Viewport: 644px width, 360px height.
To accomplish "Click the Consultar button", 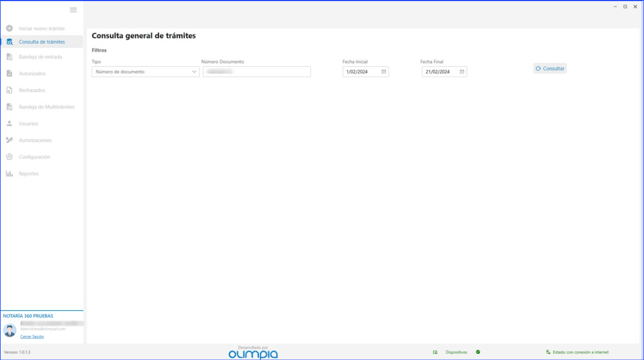I will pyautogui.click(x=550, y=69).
